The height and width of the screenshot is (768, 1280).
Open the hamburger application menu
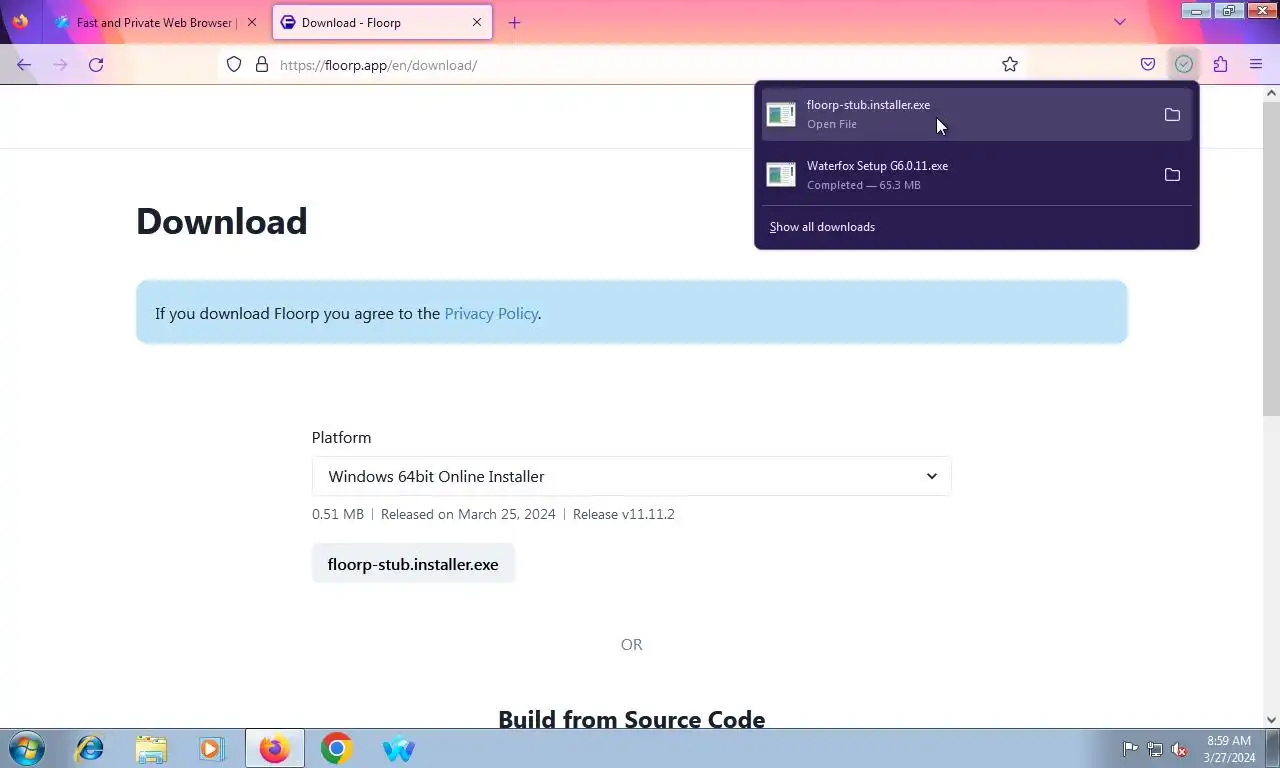[1256, 65]
